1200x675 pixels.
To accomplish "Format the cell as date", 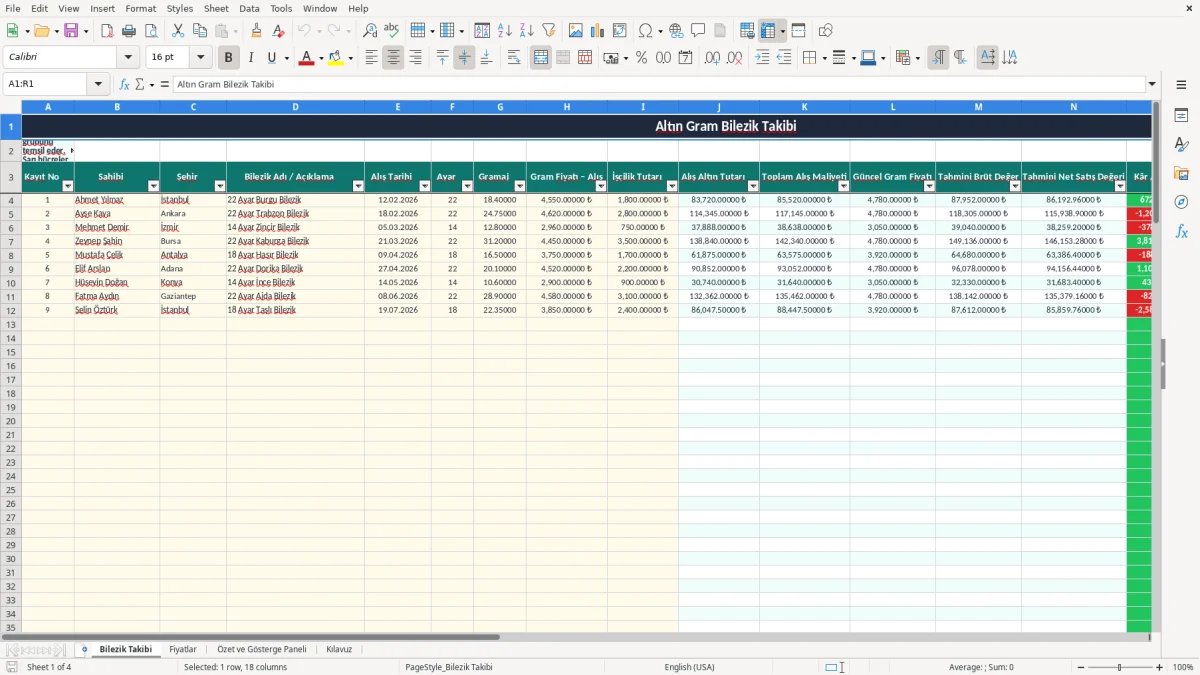I will click(x=686, y=58).
